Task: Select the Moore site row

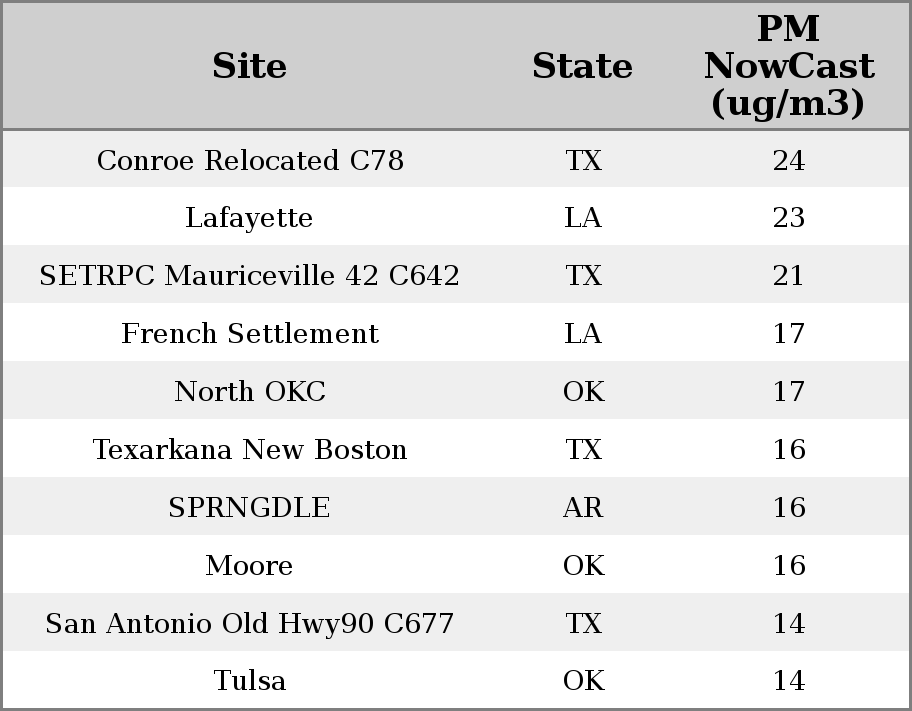Action: (249, 566)
